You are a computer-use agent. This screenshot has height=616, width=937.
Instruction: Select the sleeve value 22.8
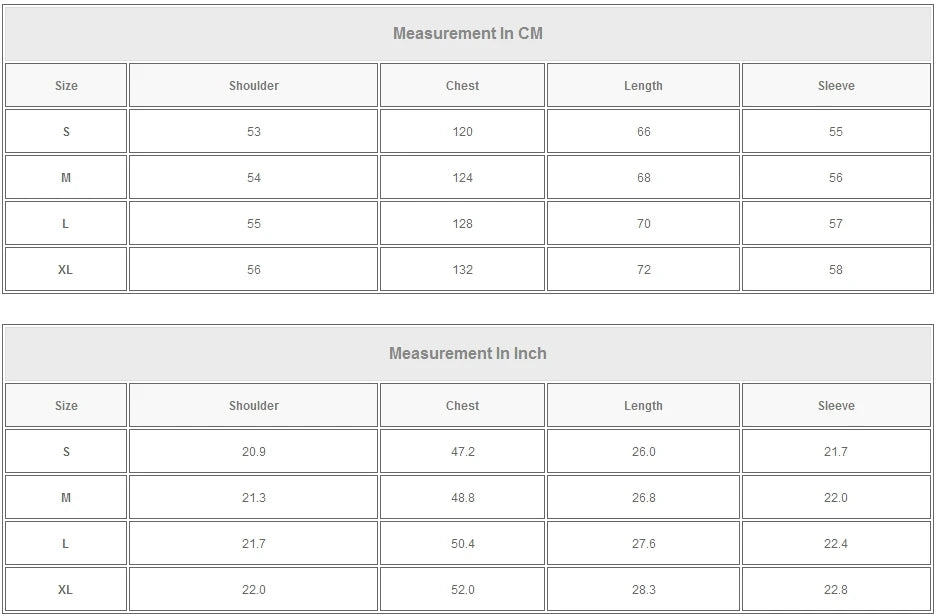click(836, 590)
